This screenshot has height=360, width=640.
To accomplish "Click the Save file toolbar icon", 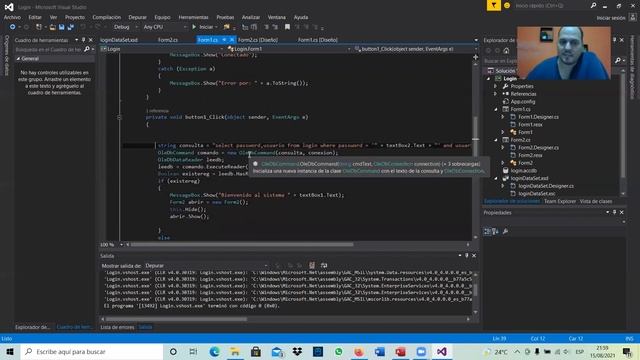I will (x=62, y=27).
